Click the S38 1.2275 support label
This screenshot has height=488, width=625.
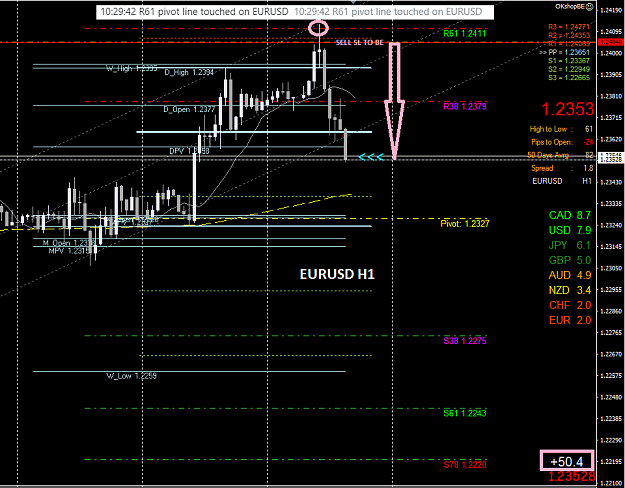[465, 340]
